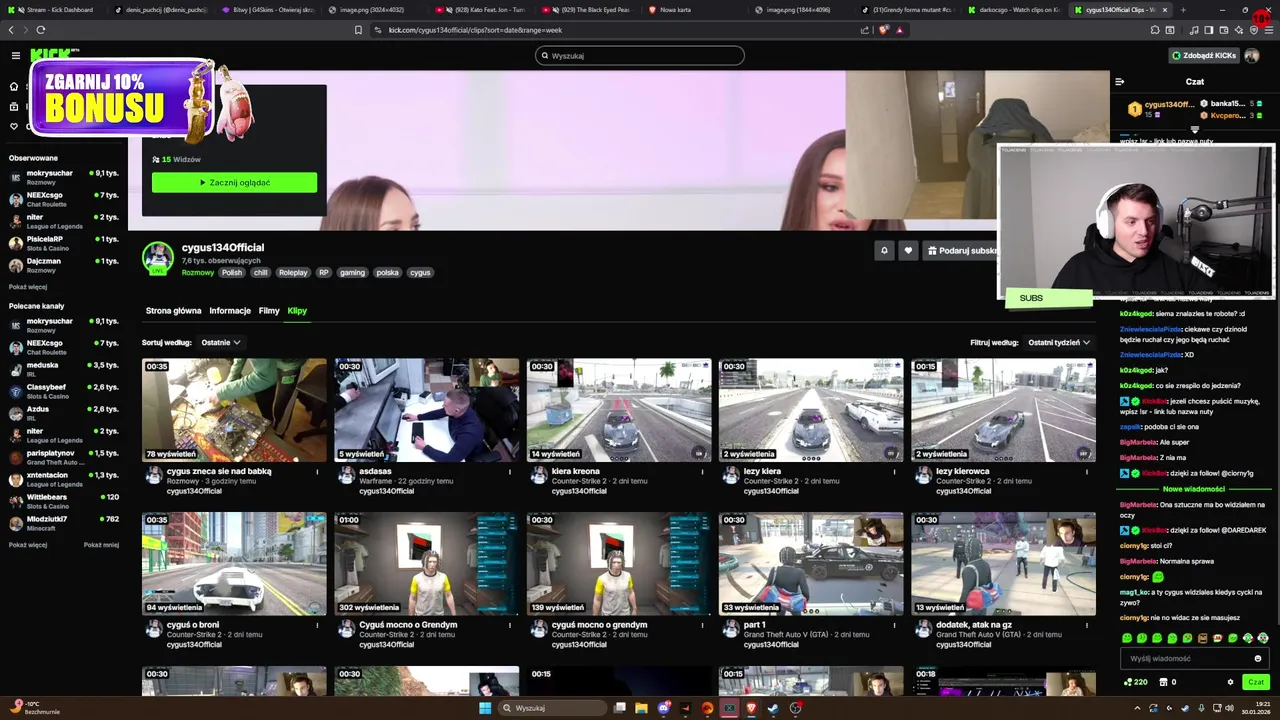Viewport: 1280px width, 720px height.
Task: Click the notification bell on channel
Action: 883,251
